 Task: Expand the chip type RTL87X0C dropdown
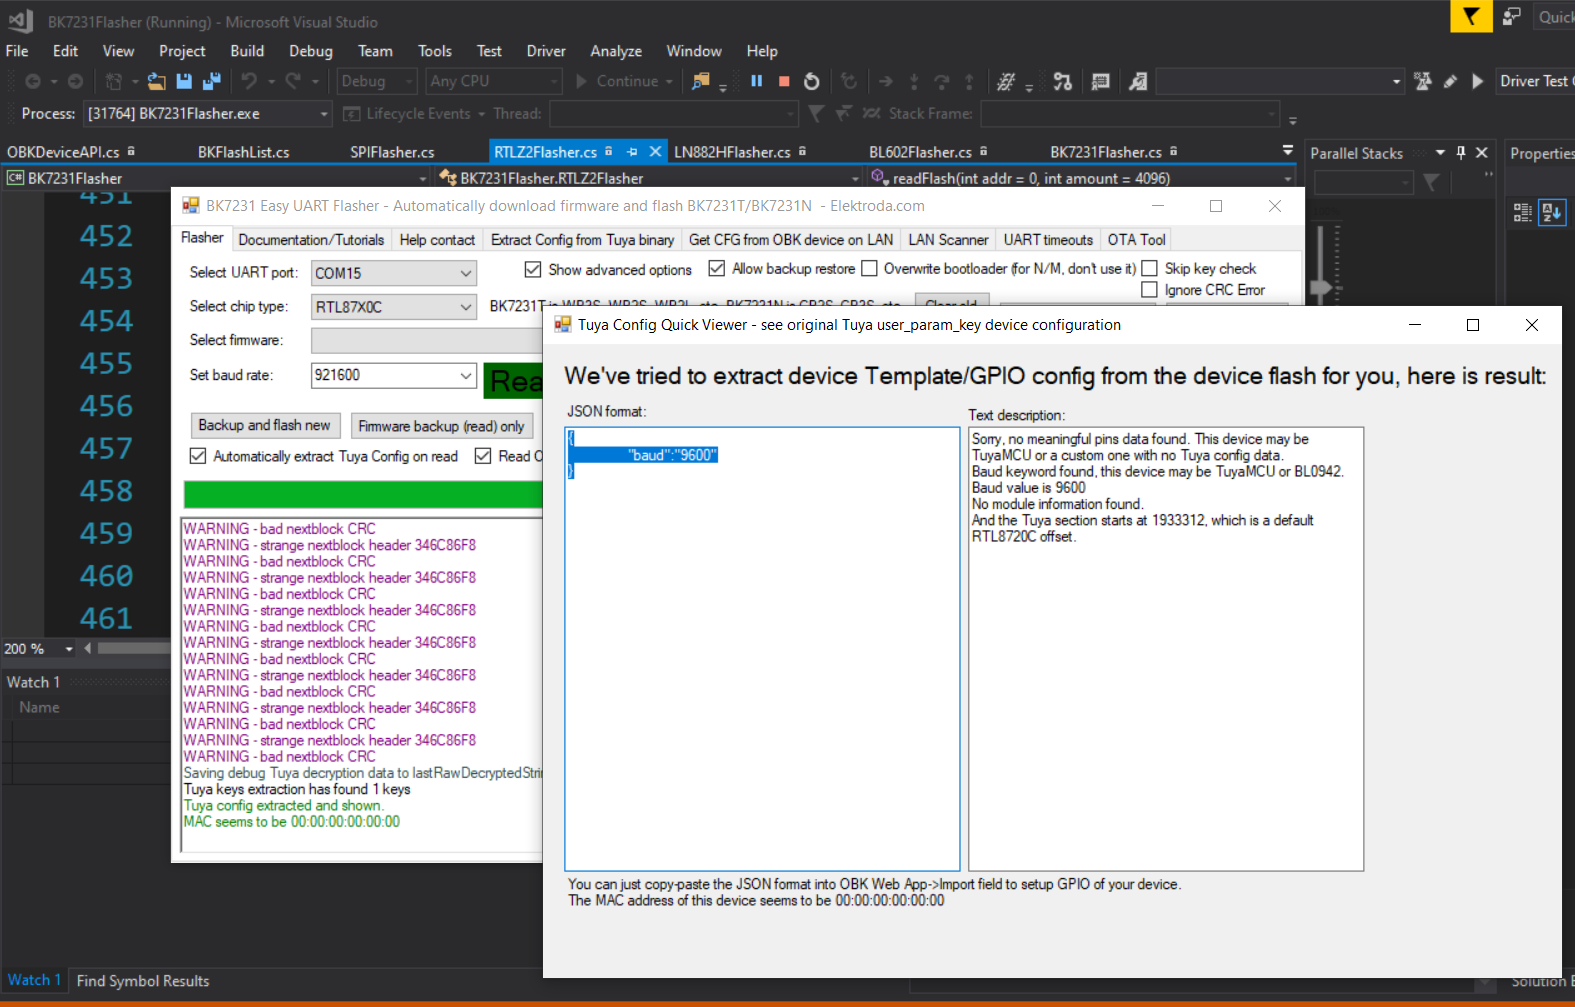[465, 307]
